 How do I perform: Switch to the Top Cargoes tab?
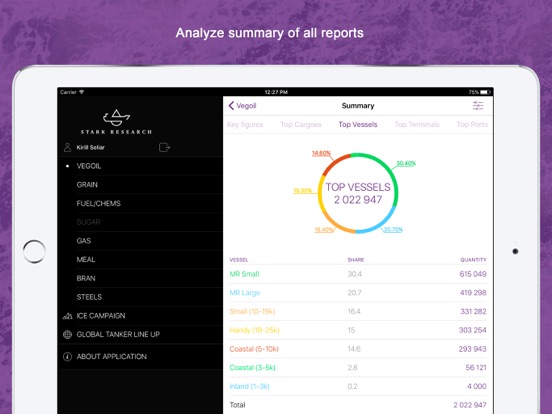tap(301, 124)
